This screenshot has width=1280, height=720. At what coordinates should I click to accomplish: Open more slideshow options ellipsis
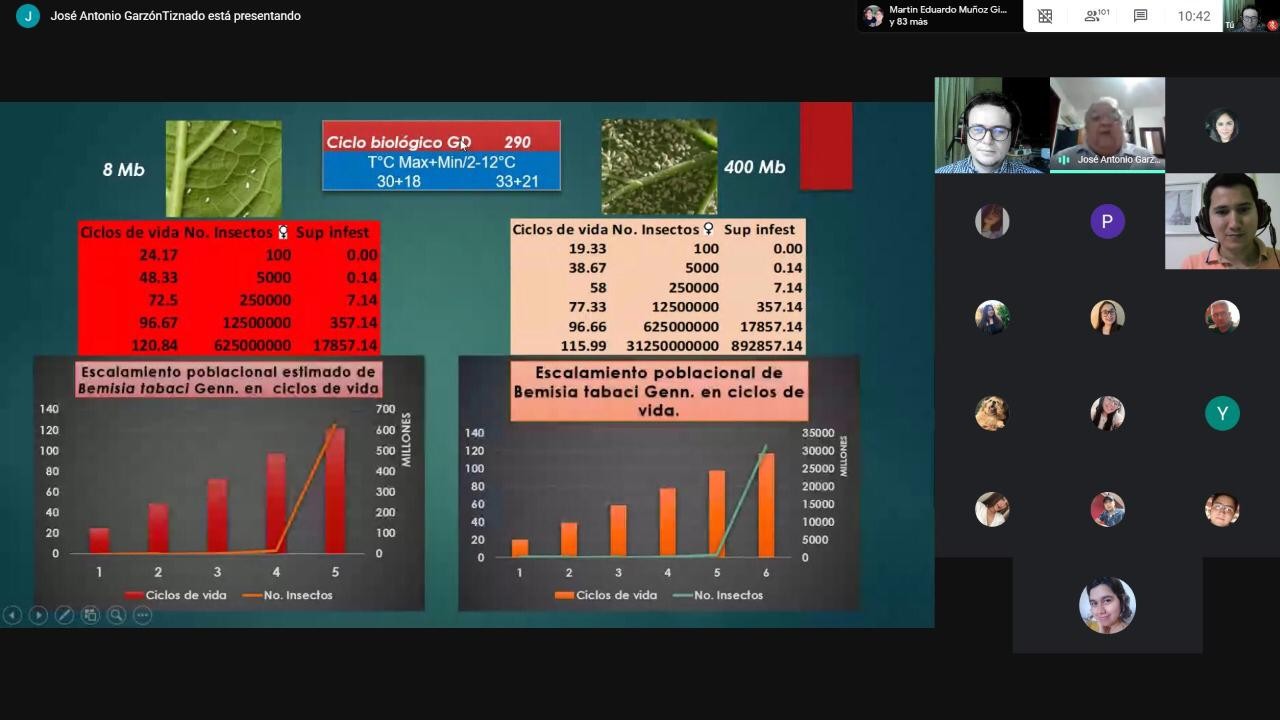coord(142,615)
